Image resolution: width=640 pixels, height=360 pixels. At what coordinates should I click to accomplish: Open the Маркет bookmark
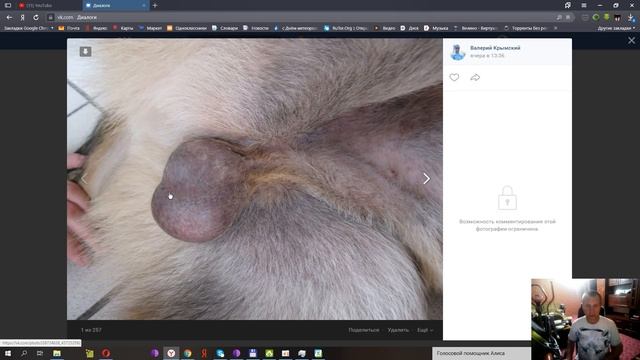pos(150,28)
